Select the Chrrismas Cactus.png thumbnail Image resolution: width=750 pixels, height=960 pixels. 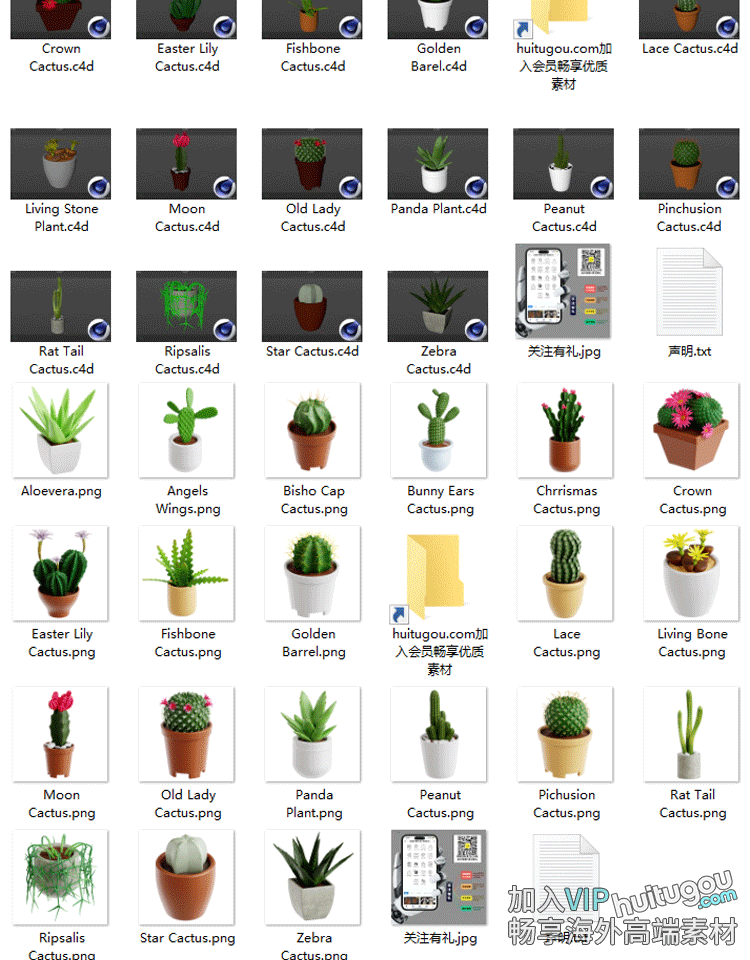pos(564,430)
